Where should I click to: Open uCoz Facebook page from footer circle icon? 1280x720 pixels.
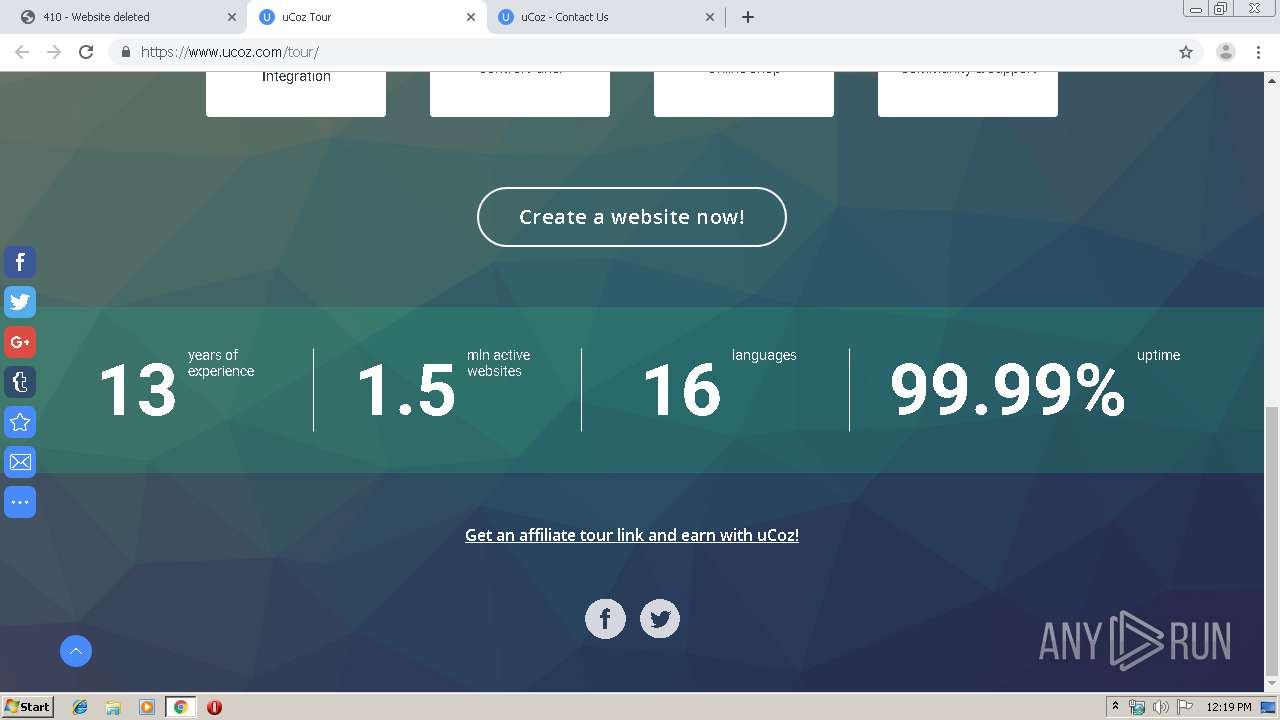pyautogui.click(x=605, y=619)
